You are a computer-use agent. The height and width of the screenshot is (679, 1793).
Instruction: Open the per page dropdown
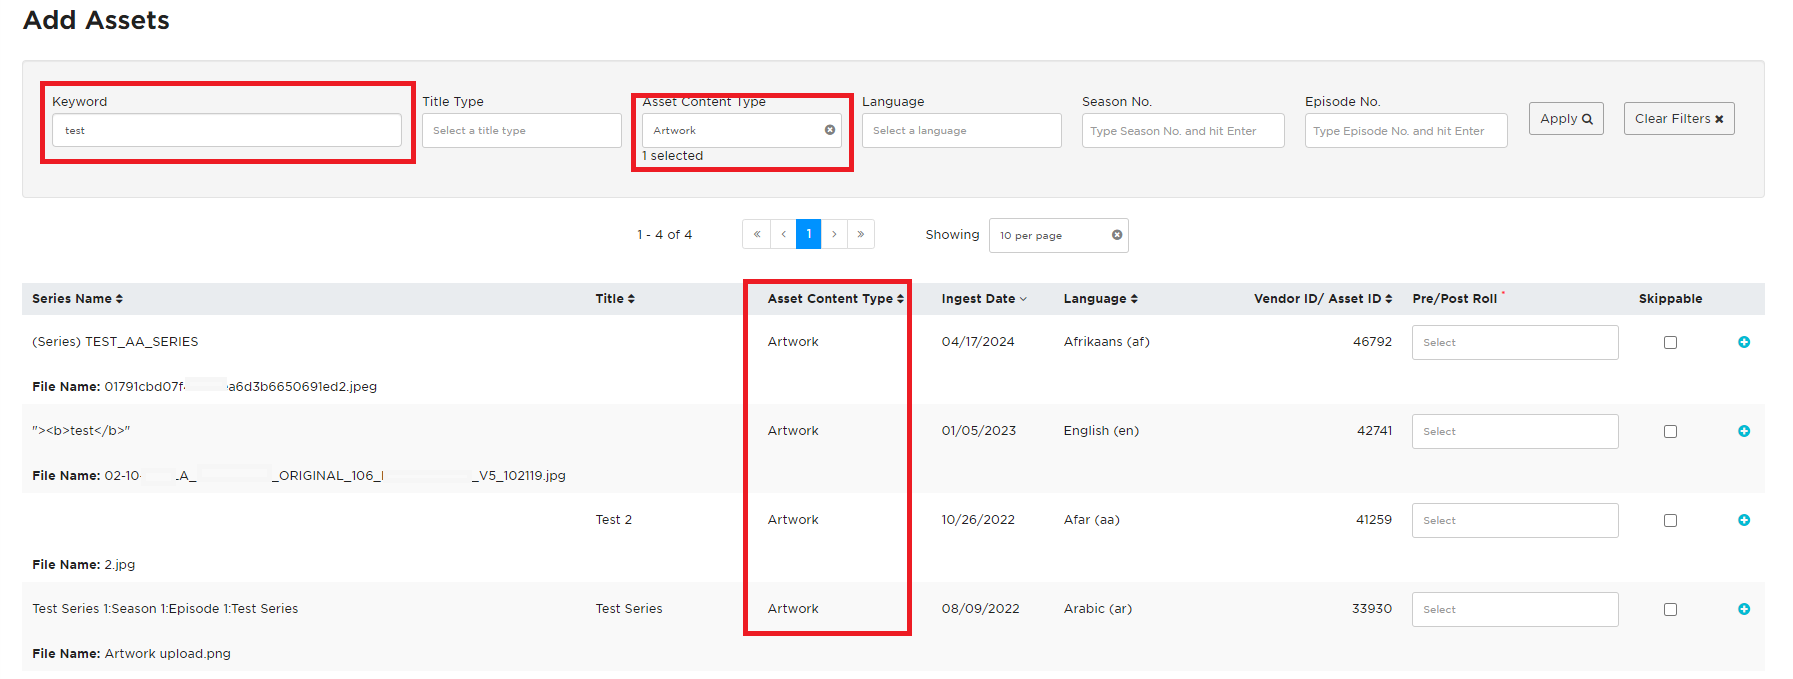pos(1058,235)
